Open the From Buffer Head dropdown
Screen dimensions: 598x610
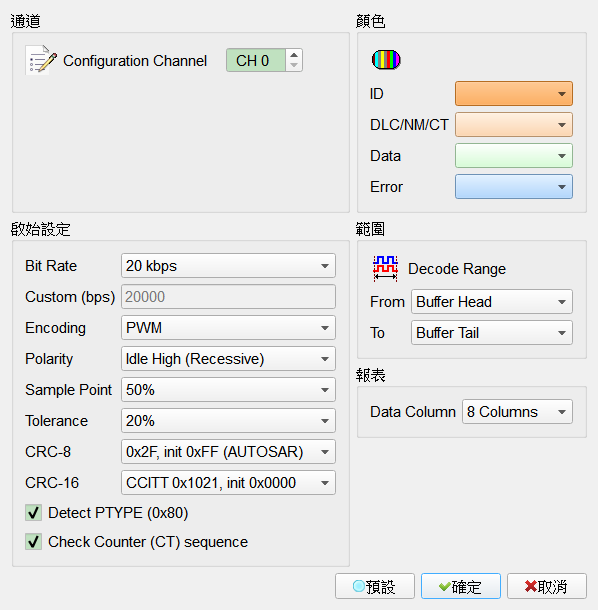point(492,301)
